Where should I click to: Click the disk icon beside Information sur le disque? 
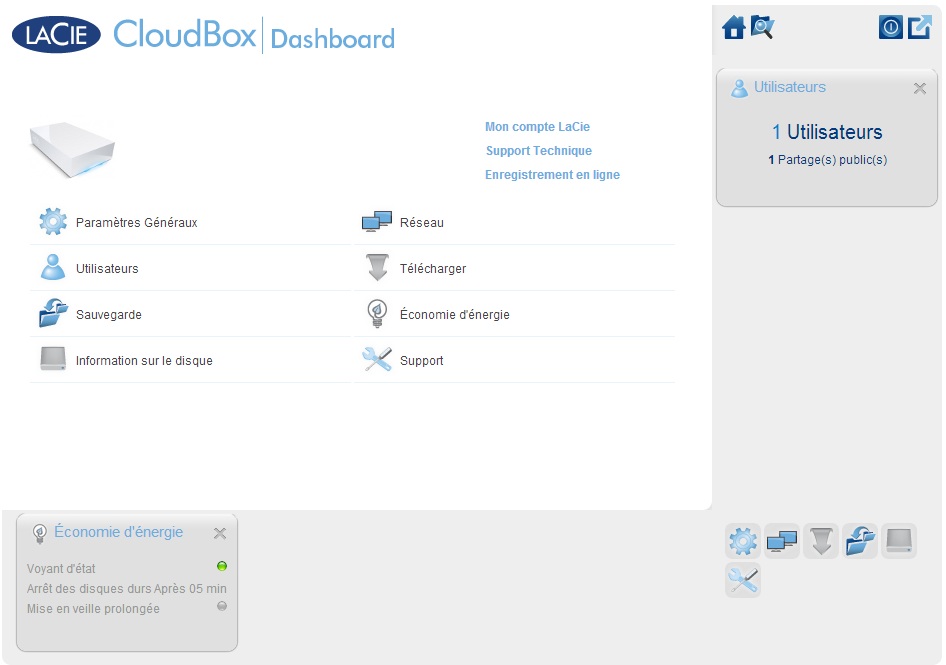pyautogui.click(x=53, y=359)
